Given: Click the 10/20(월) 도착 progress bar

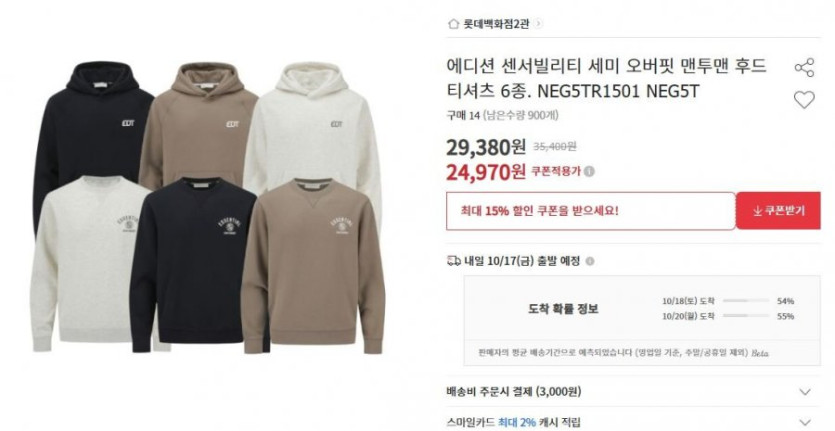Looking at the screenshot, I should tap(746, 316).
